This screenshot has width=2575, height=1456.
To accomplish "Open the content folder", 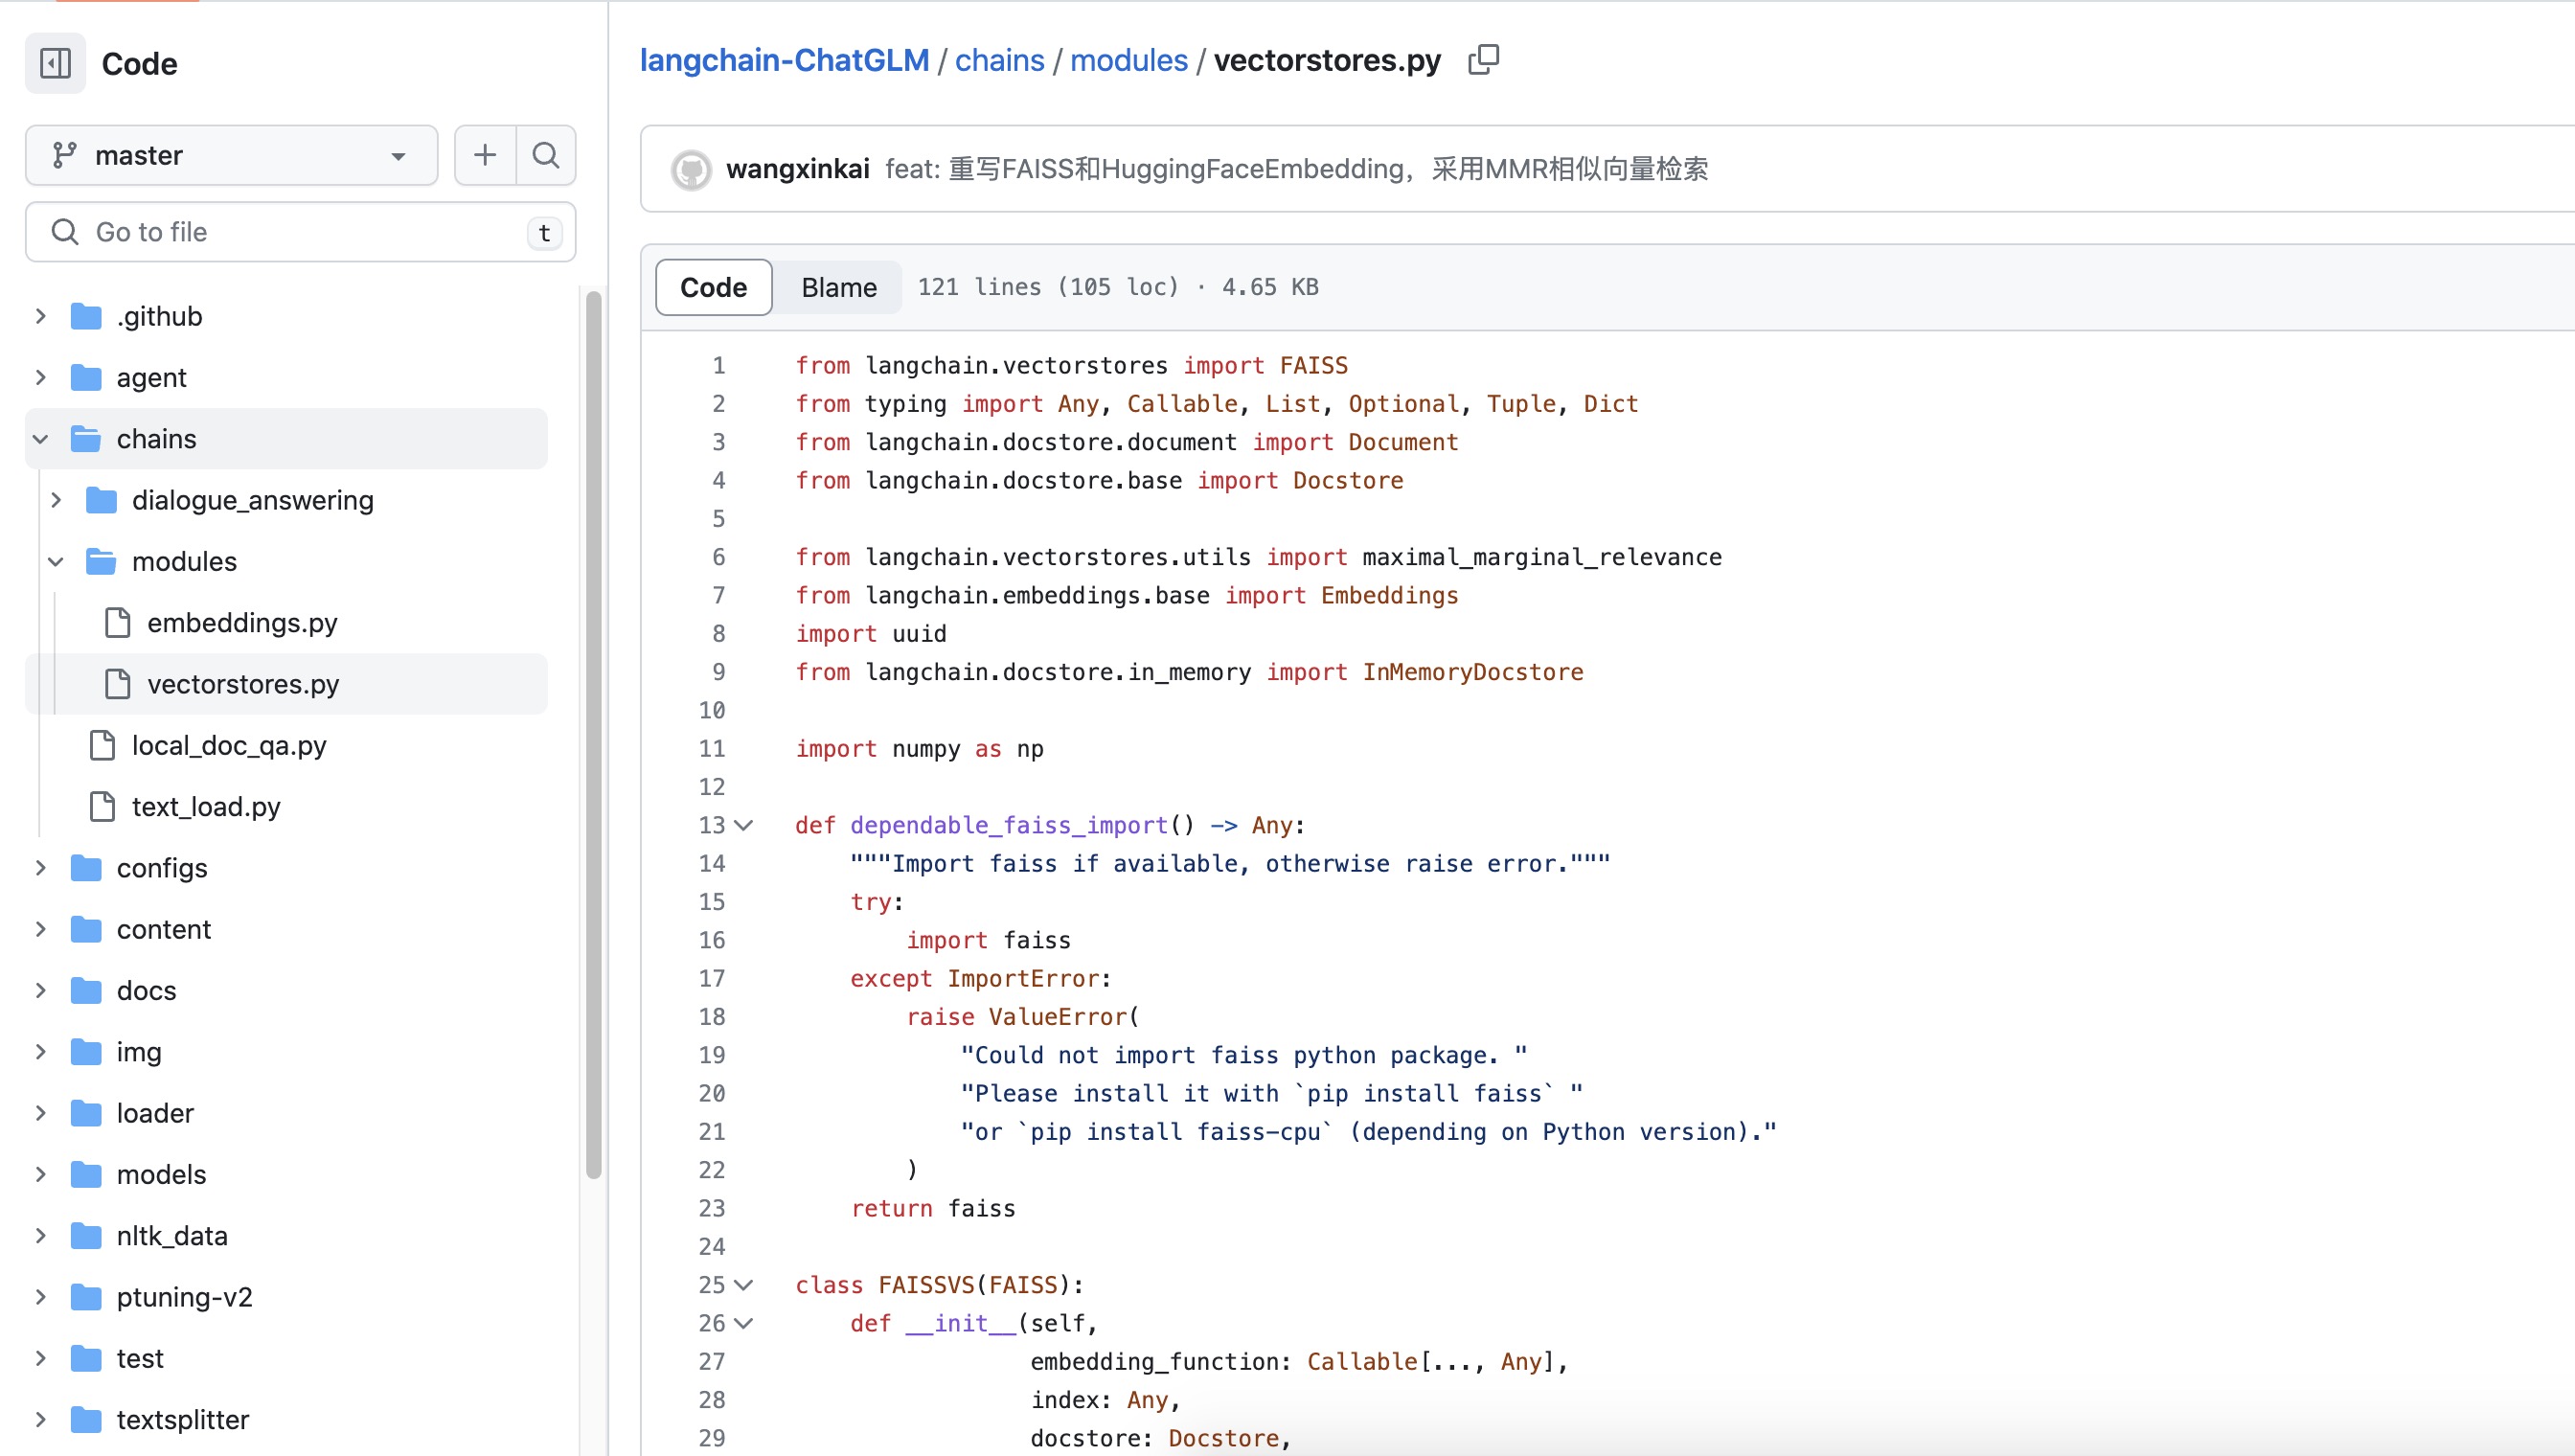I will pyautogui.click(x=164, y=929).
